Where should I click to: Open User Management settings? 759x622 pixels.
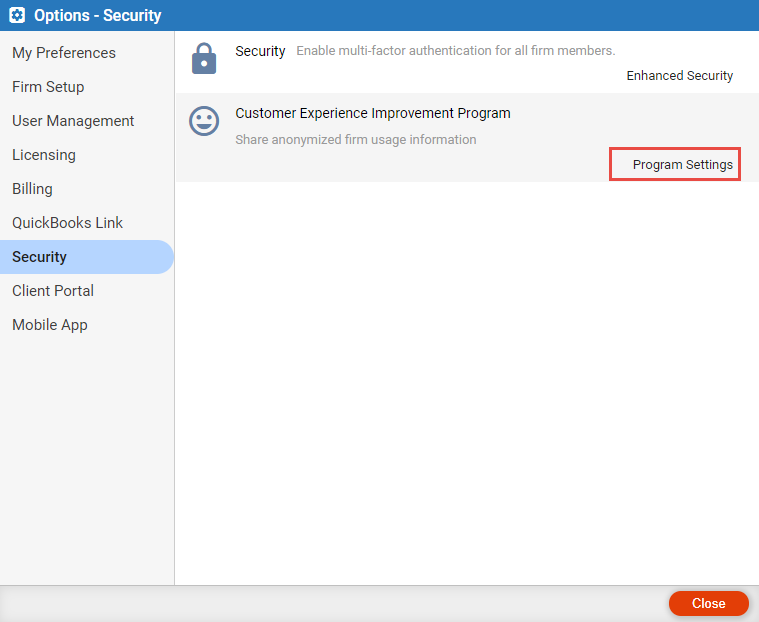tap(73, 121)
